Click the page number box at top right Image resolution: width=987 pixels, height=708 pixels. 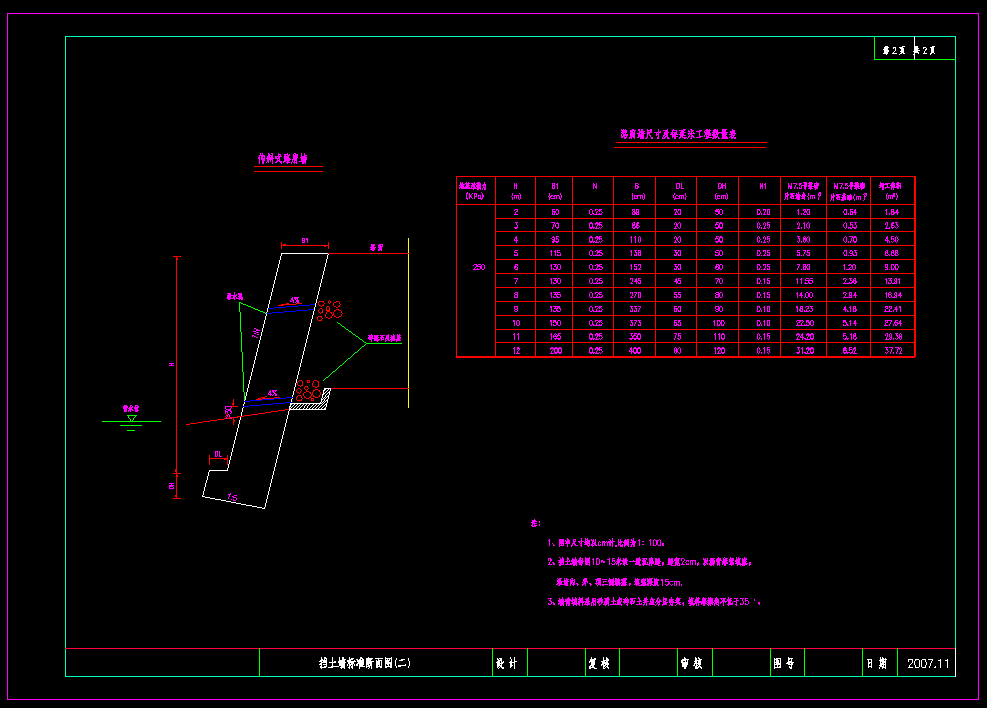click(914, 49)
